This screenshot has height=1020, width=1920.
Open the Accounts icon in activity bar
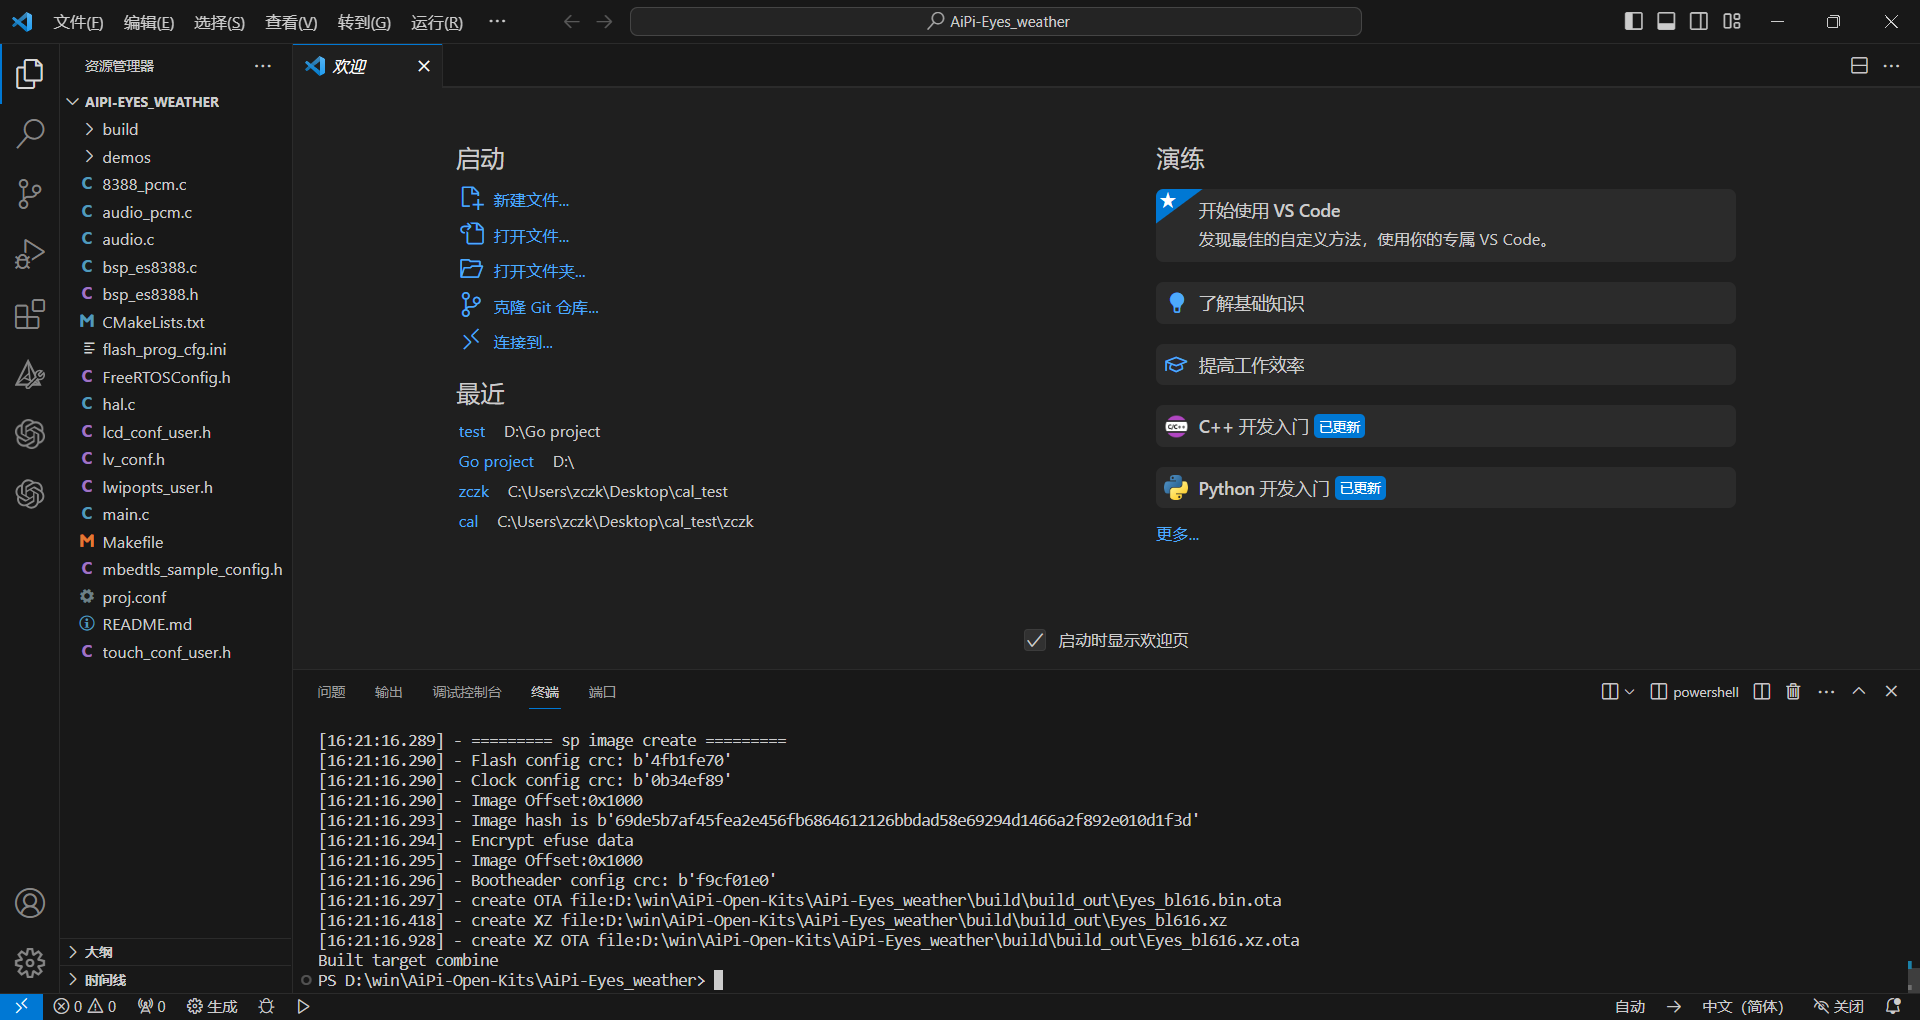[30, 903]
